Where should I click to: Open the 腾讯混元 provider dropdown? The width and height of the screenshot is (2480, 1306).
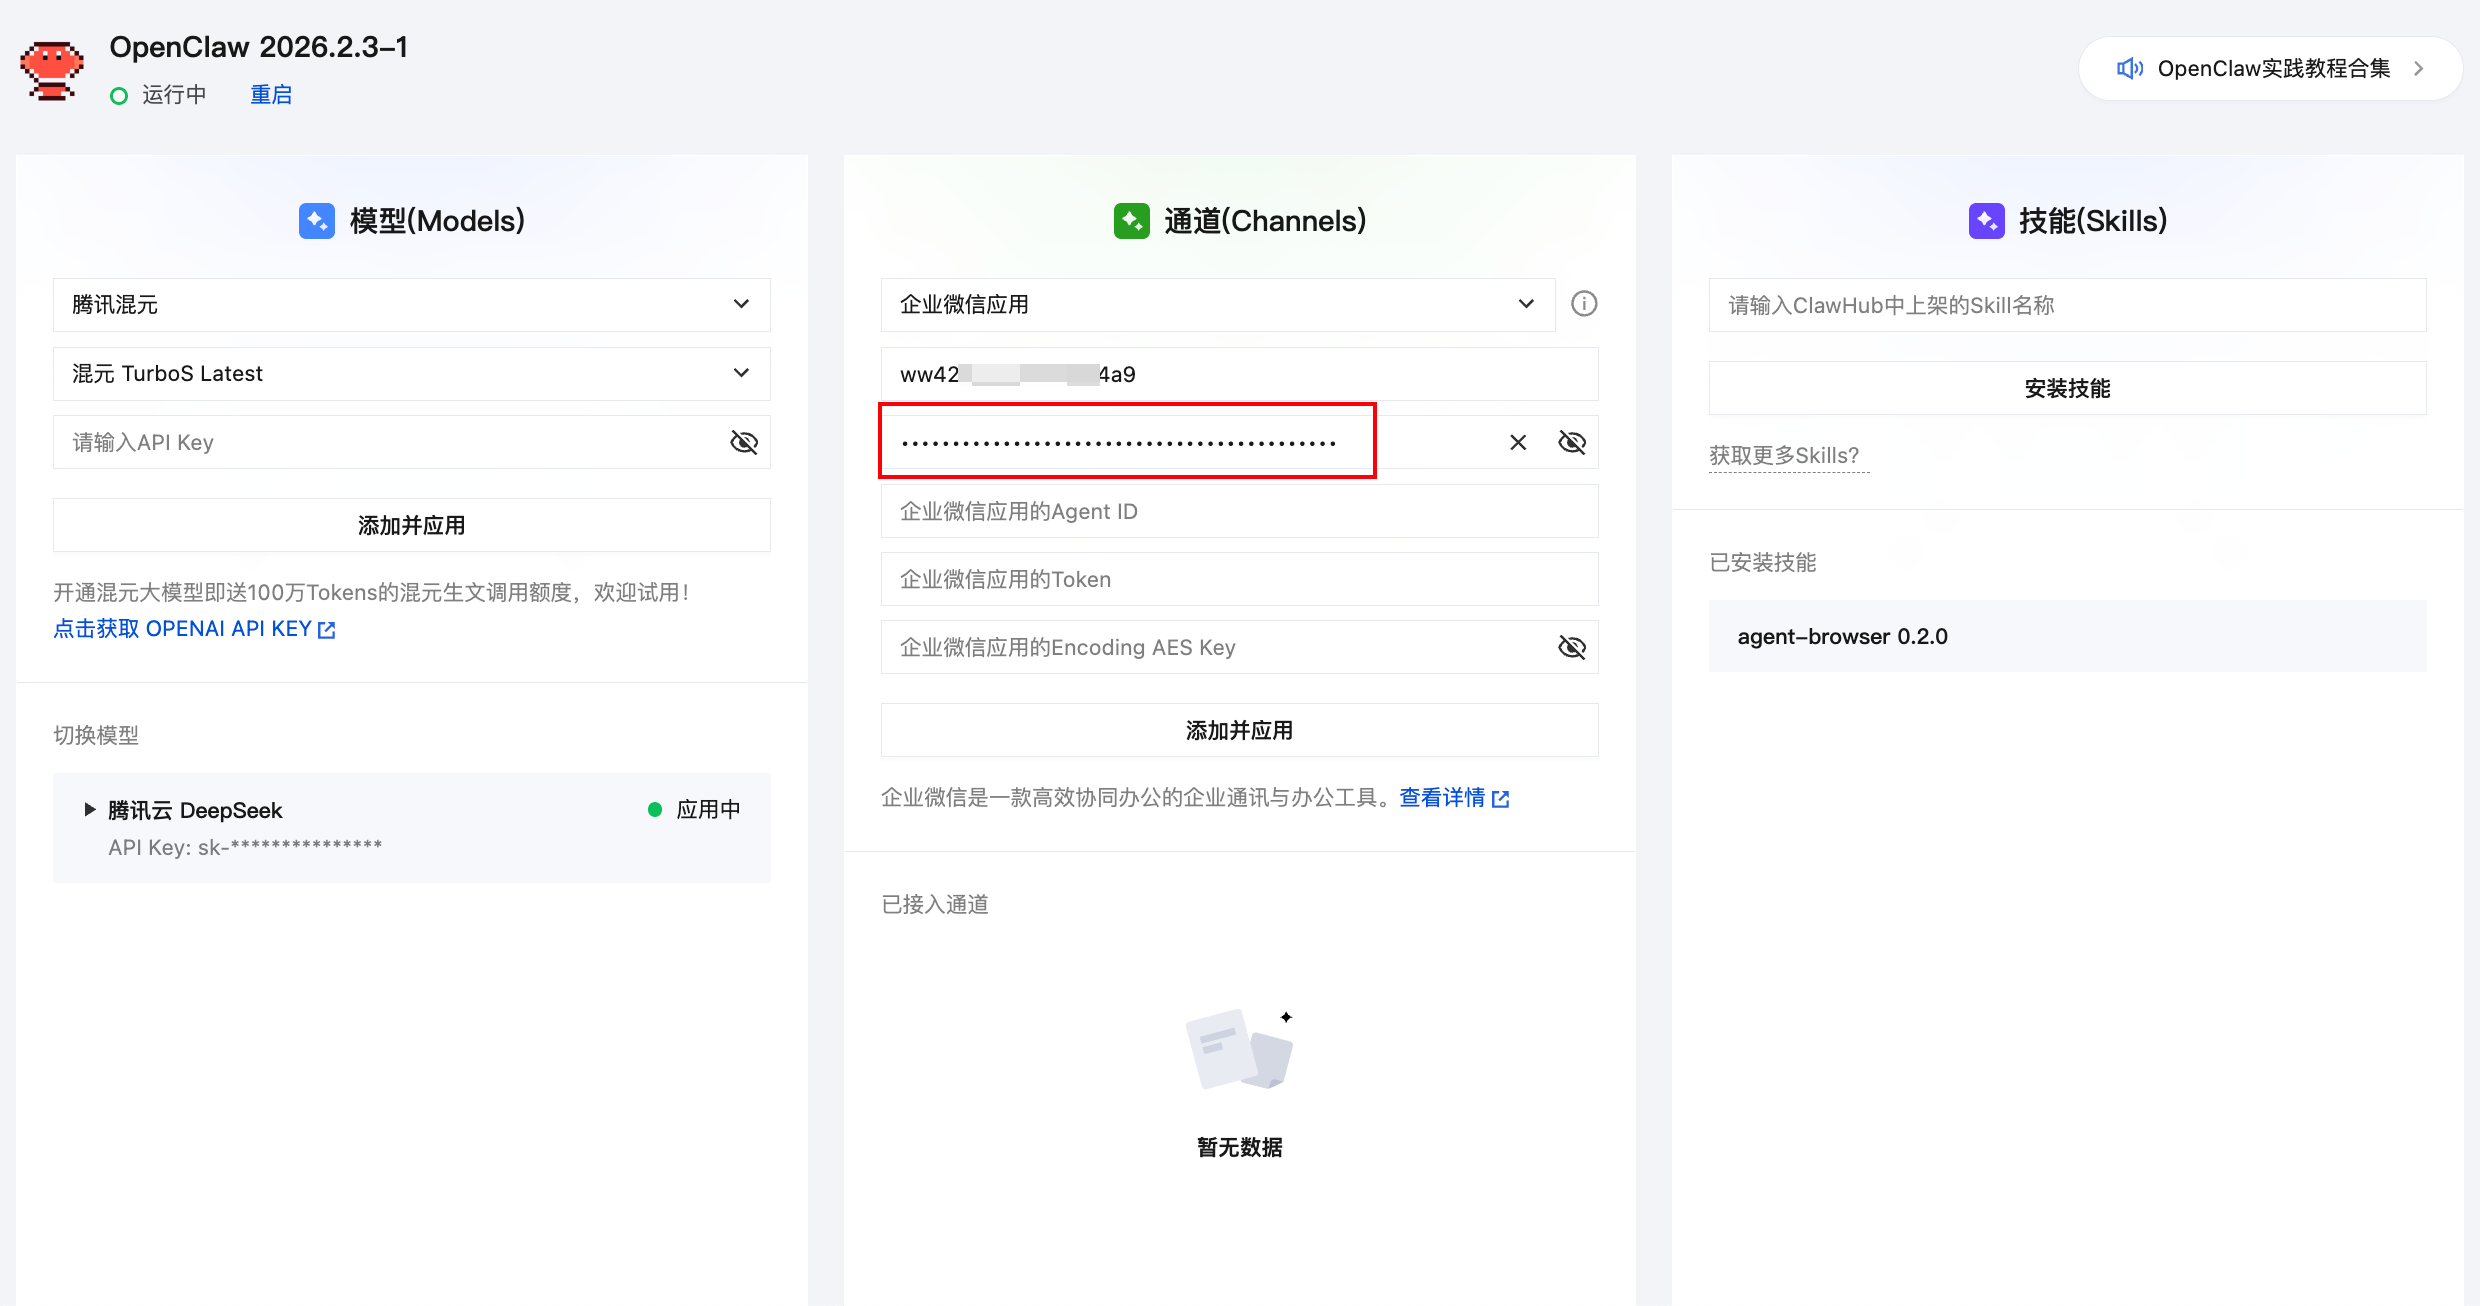pyautogui.click(x=411, y=305)
